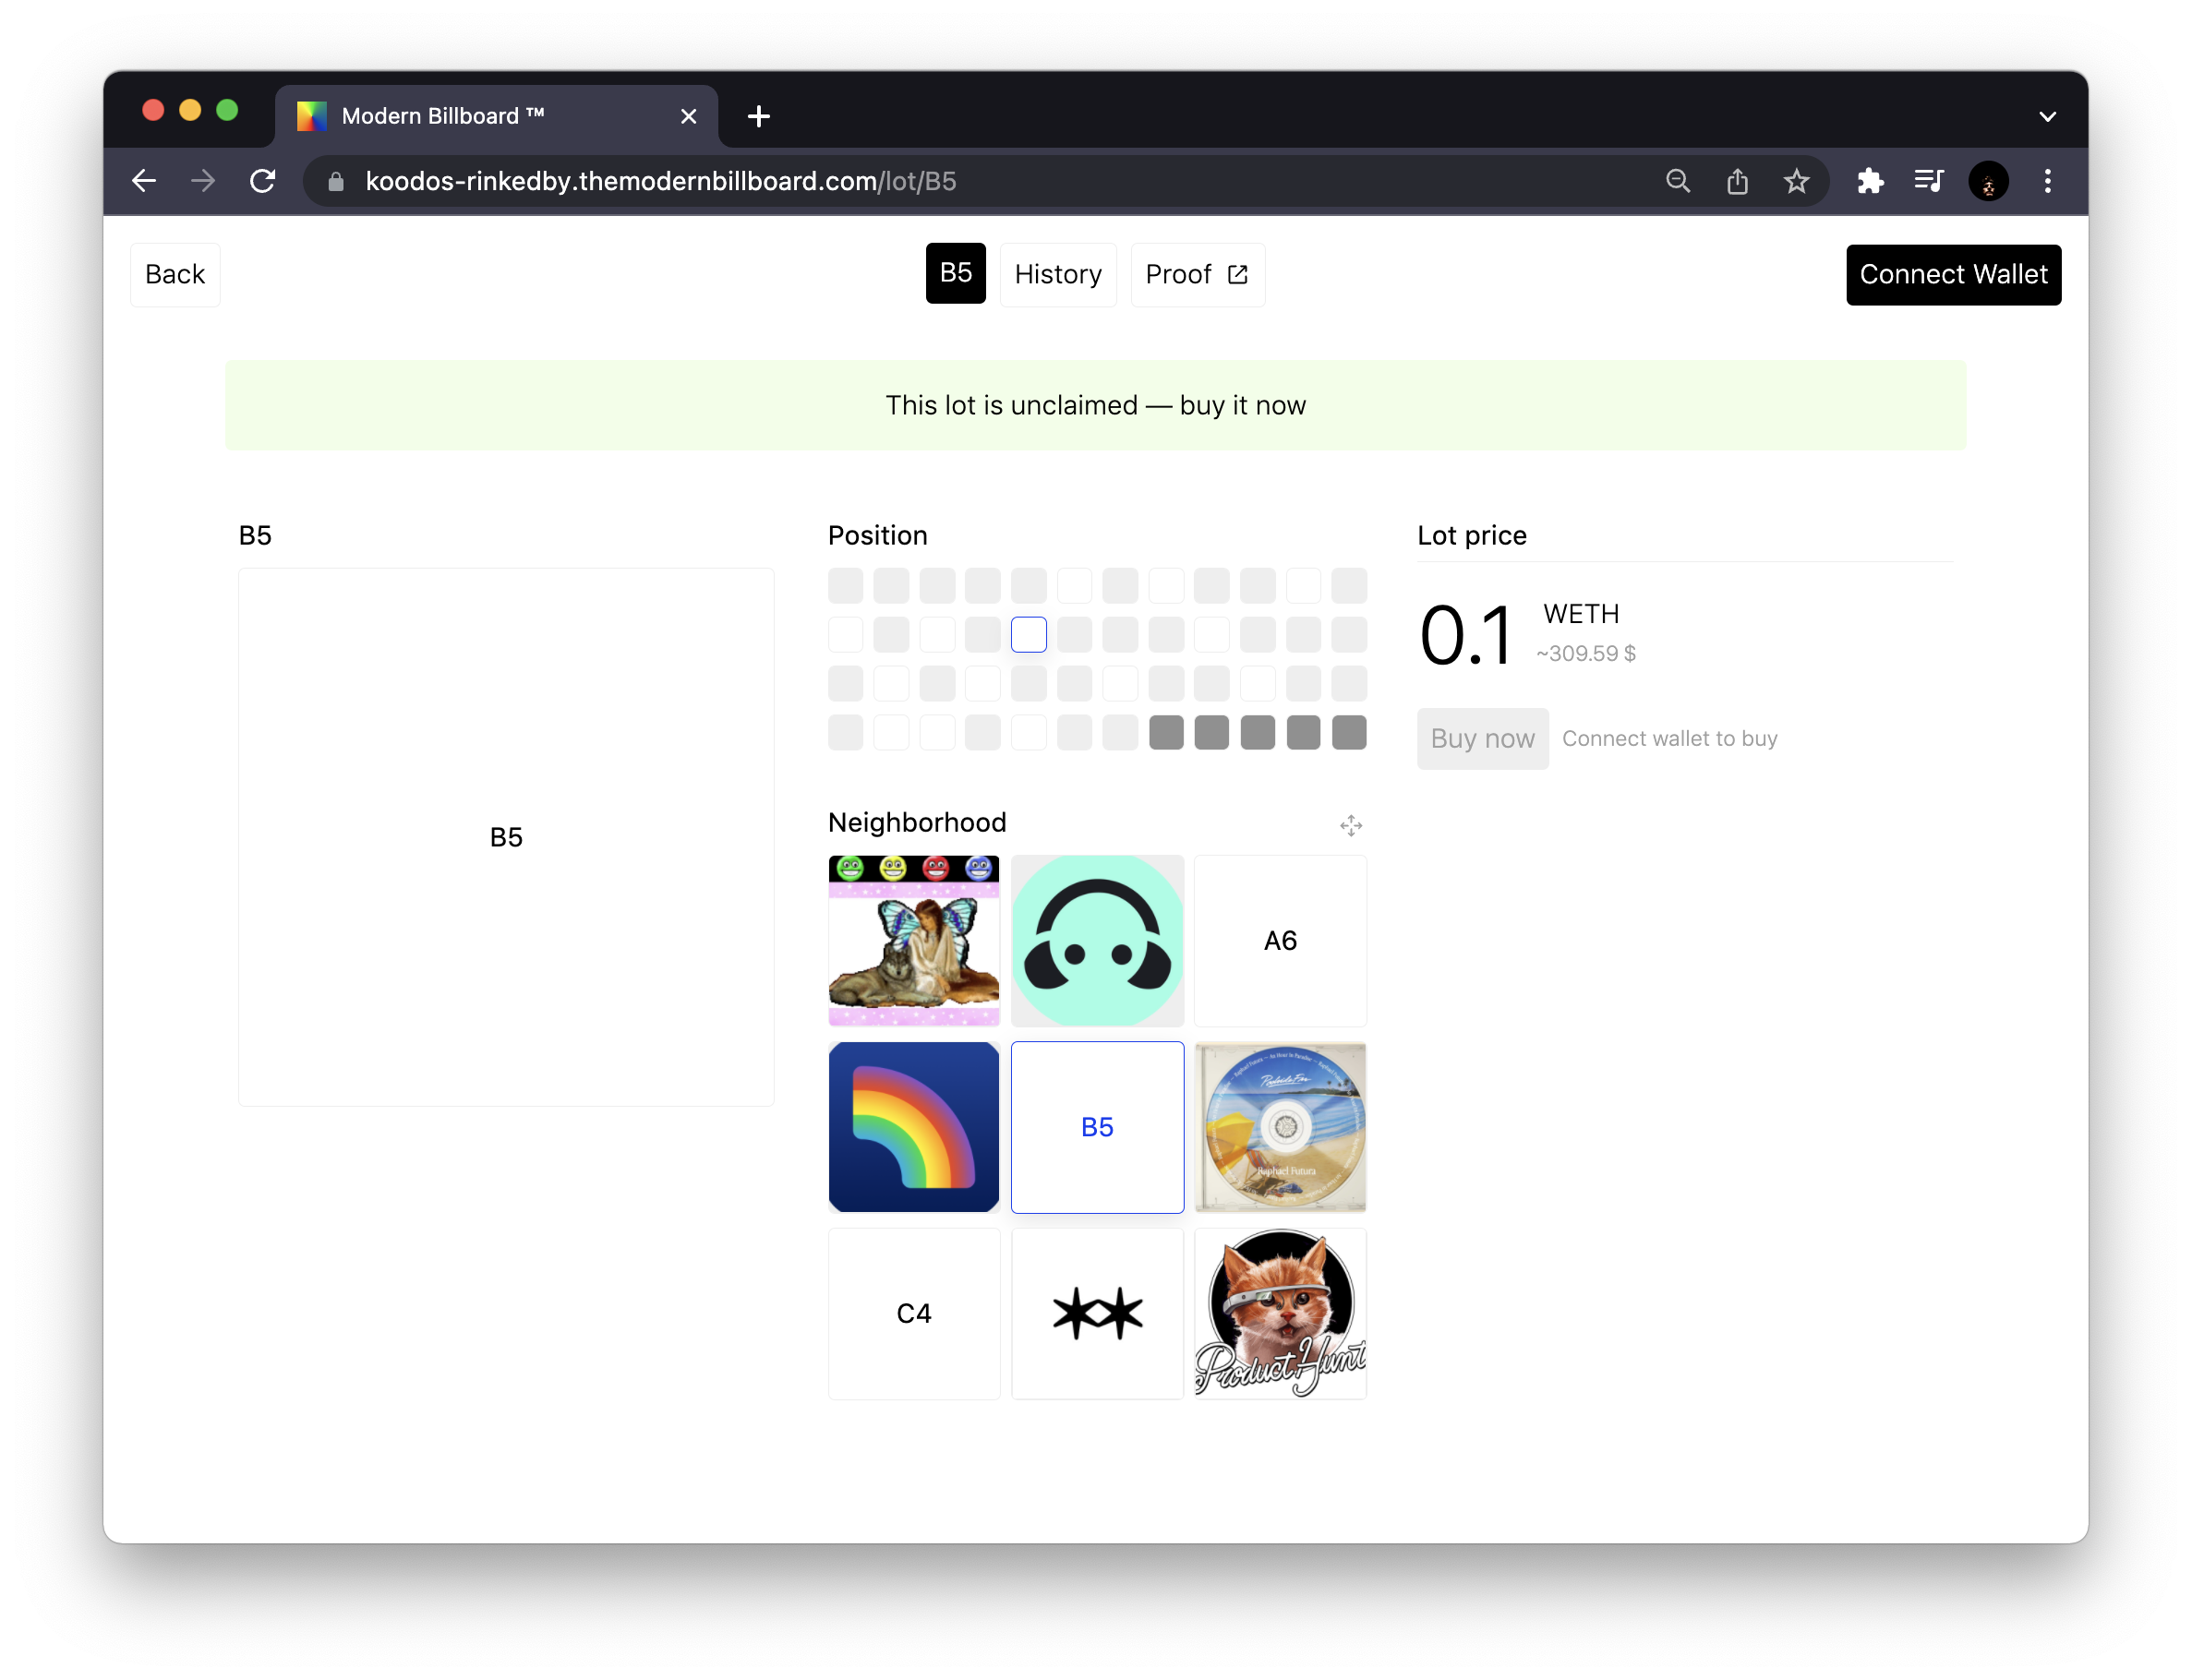Viewport: 2192px width, 1680px height.
Task: Open the media control playlist icon
Action: (1928, 181)
